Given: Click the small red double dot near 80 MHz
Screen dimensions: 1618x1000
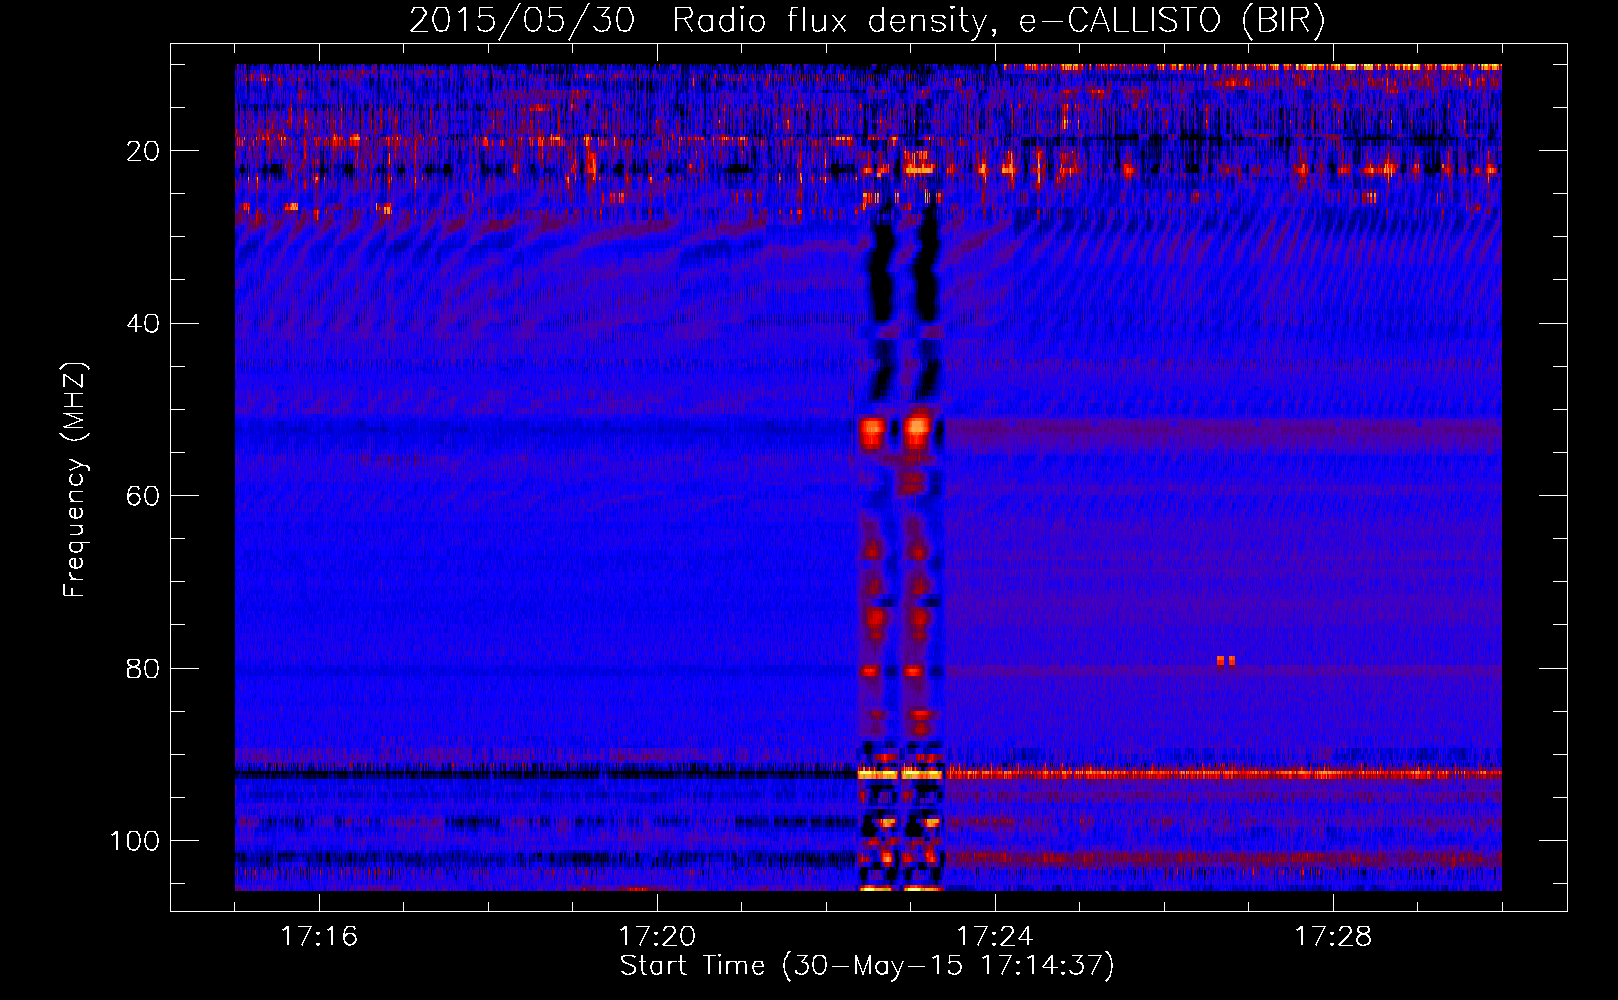Looking at the screenshot, I should pos(1226,661).
